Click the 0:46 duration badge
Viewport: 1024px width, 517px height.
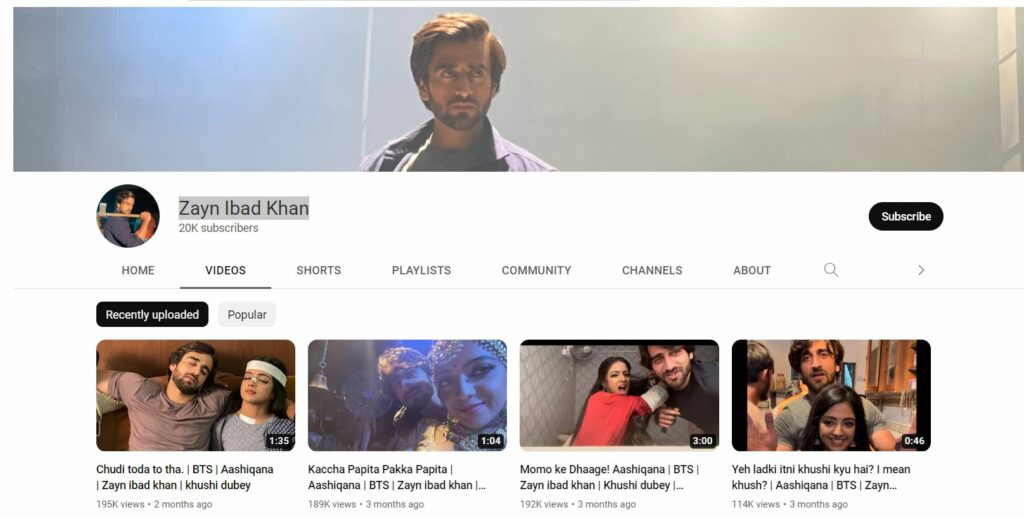point(914,441)
